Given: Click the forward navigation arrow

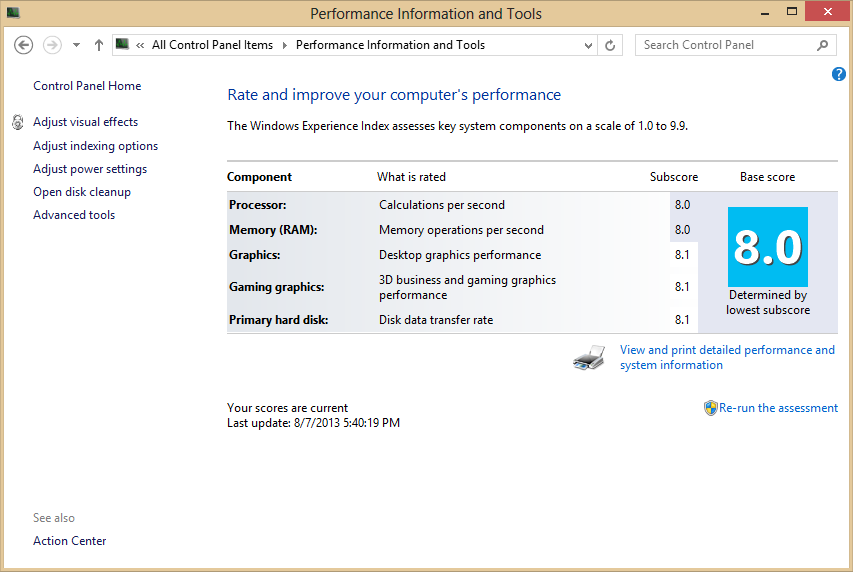Looking at the screenshot, I should [x=52, y=45].
